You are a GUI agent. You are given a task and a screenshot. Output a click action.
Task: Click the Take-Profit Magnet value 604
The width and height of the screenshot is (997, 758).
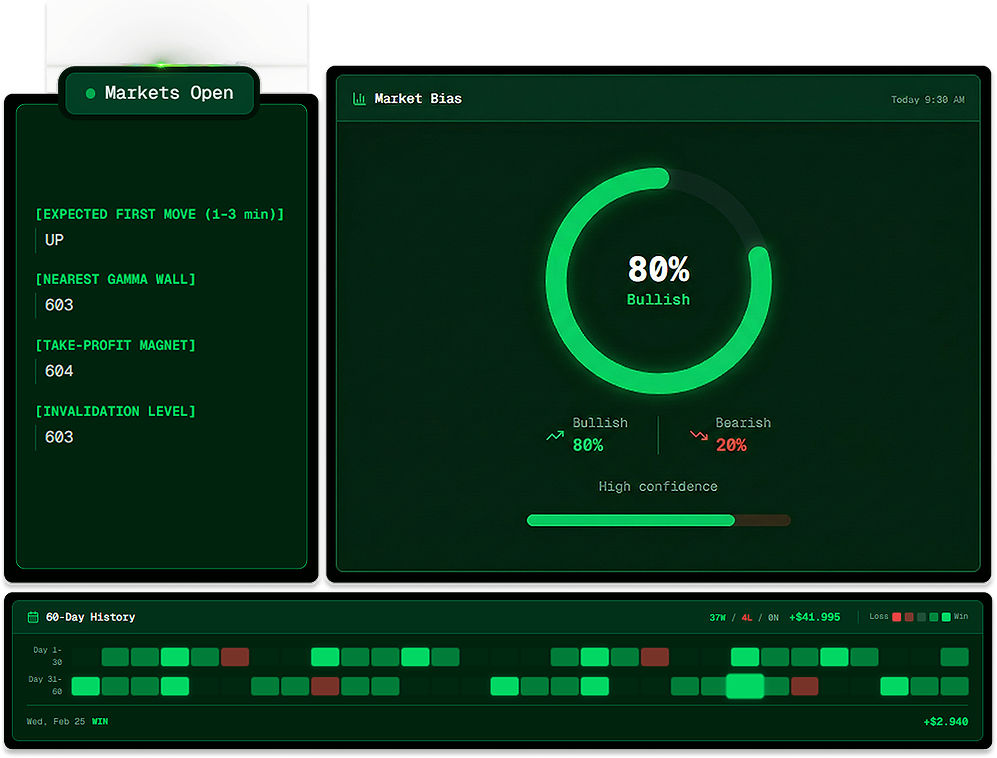59,371
